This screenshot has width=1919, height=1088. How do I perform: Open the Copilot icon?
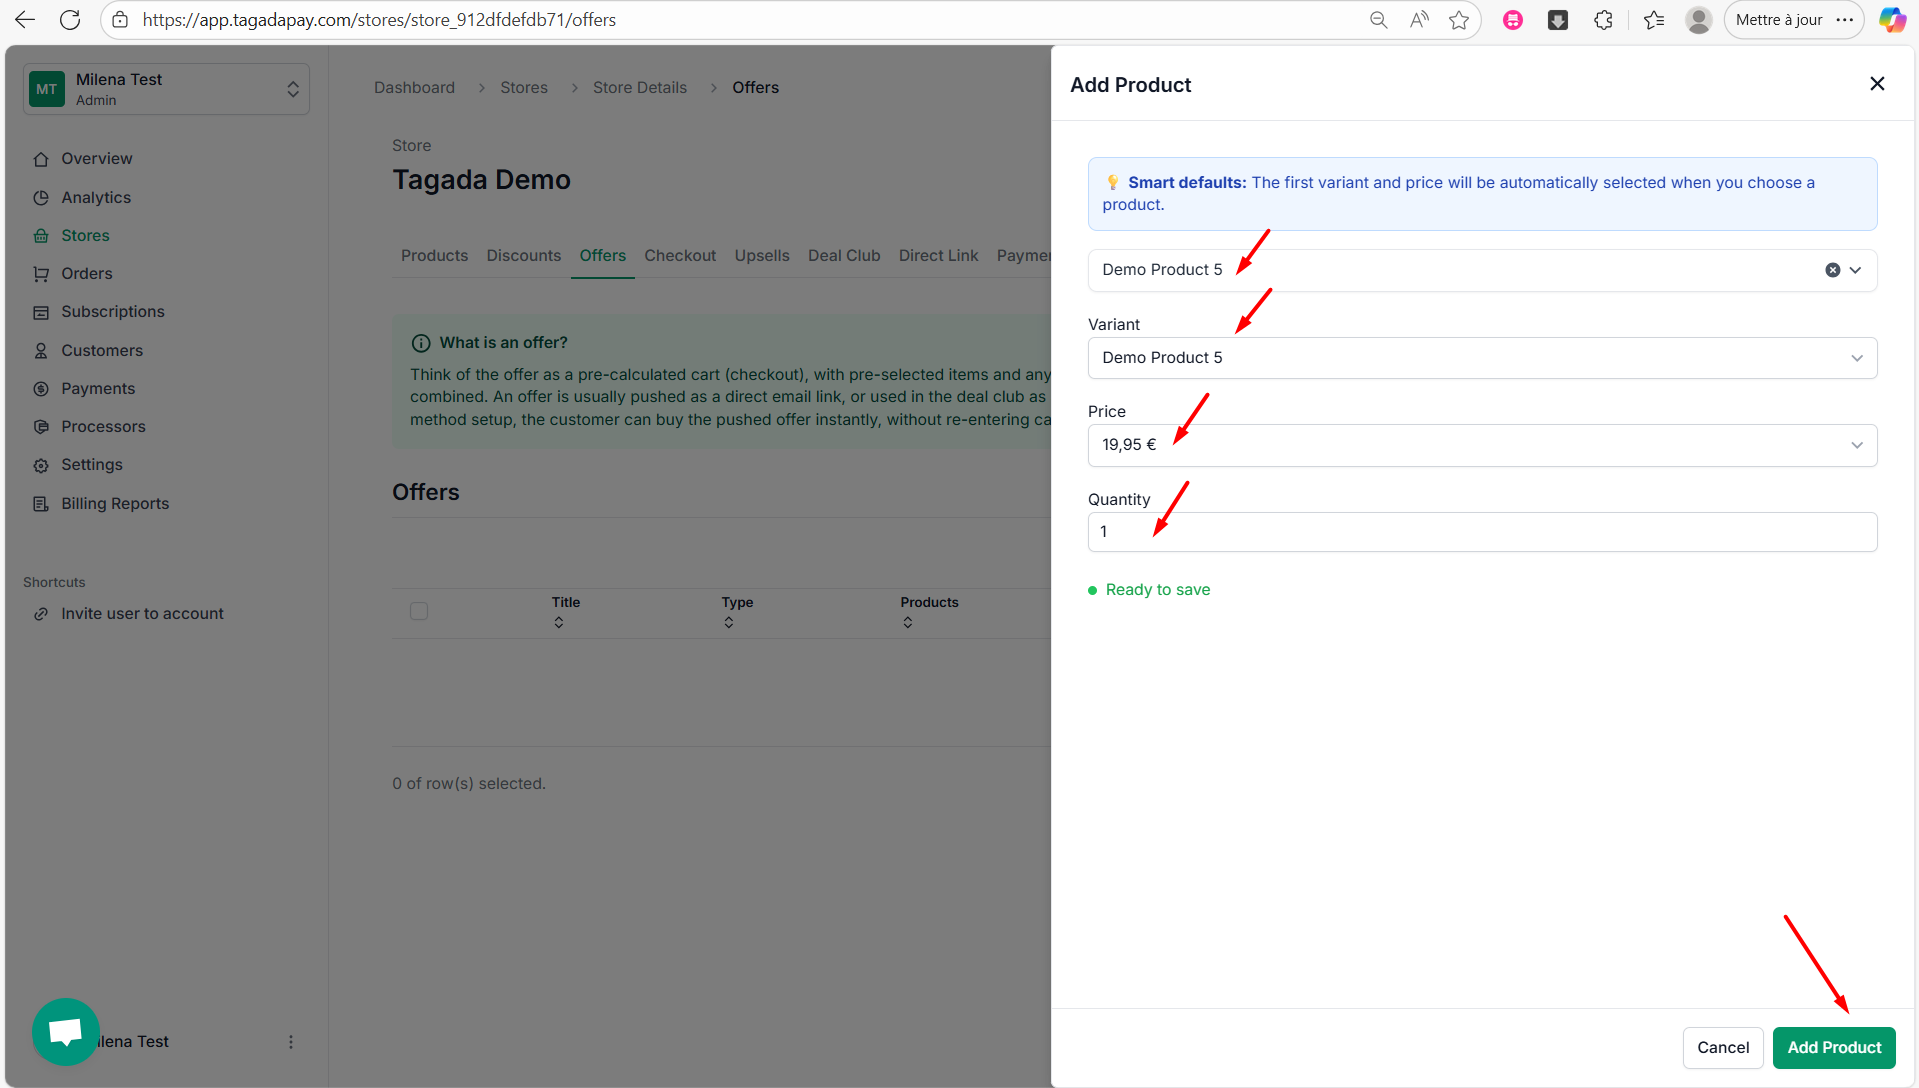(x=1892, y=20)
